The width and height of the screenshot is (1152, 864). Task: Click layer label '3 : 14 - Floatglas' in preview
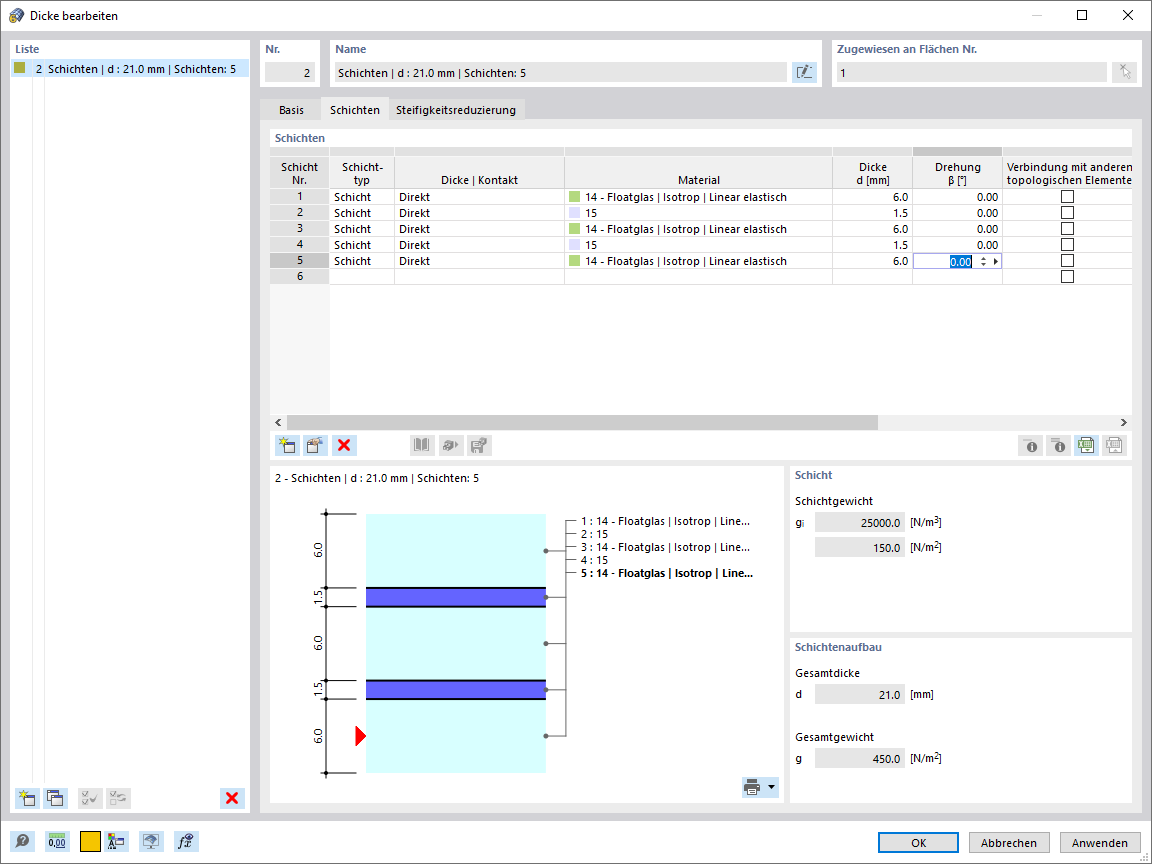pyautogui.click(x=666, y=547)
